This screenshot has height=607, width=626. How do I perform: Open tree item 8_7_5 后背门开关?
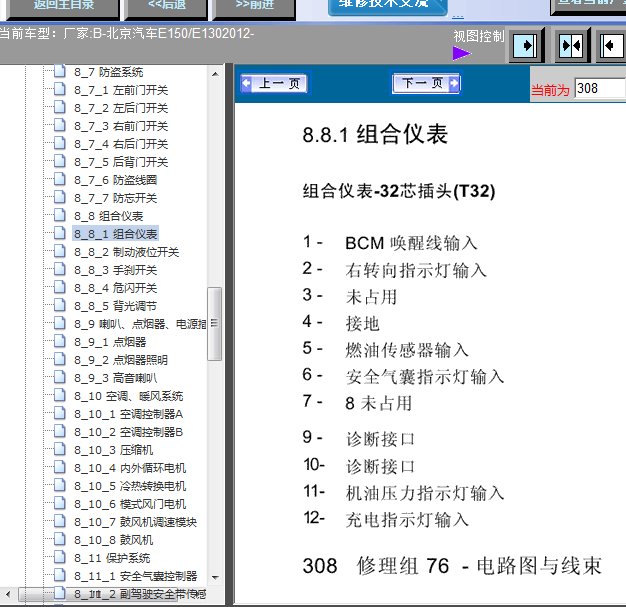[x=121, y=162]
